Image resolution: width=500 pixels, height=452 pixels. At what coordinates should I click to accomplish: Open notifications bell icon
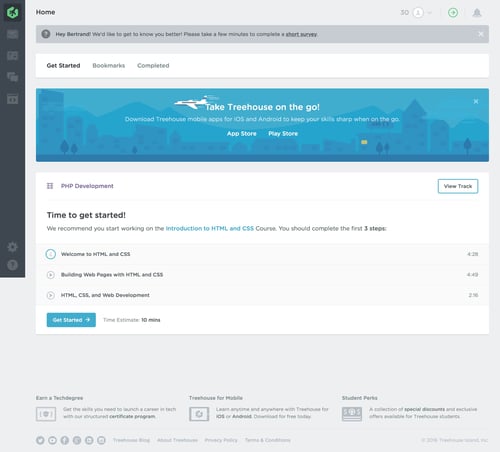point(477,13)
